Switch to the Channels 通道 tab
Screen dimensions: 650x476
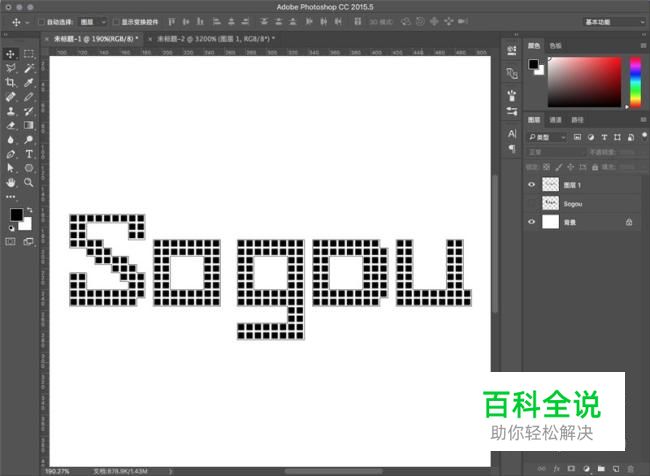click(x=555, y=120)
